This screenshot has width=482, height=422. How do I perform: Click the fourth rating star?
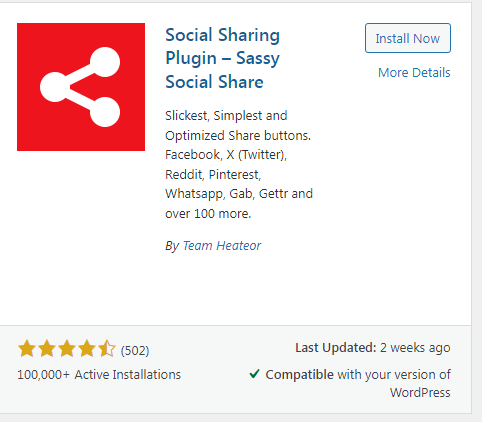[87, 349]
